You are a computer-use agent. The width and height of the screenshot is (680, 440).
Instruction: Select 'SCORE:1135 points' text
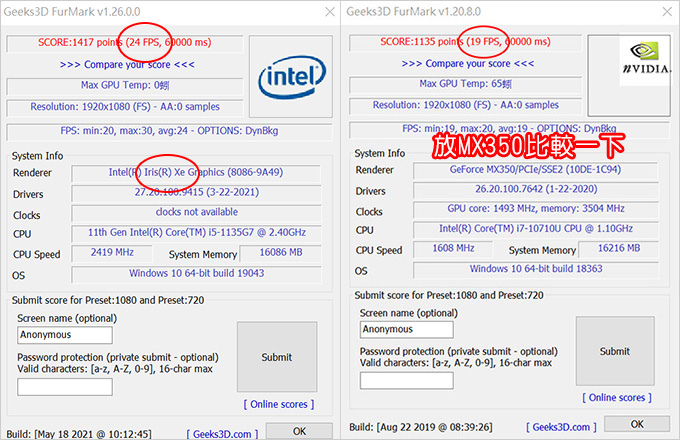[422, 42]
